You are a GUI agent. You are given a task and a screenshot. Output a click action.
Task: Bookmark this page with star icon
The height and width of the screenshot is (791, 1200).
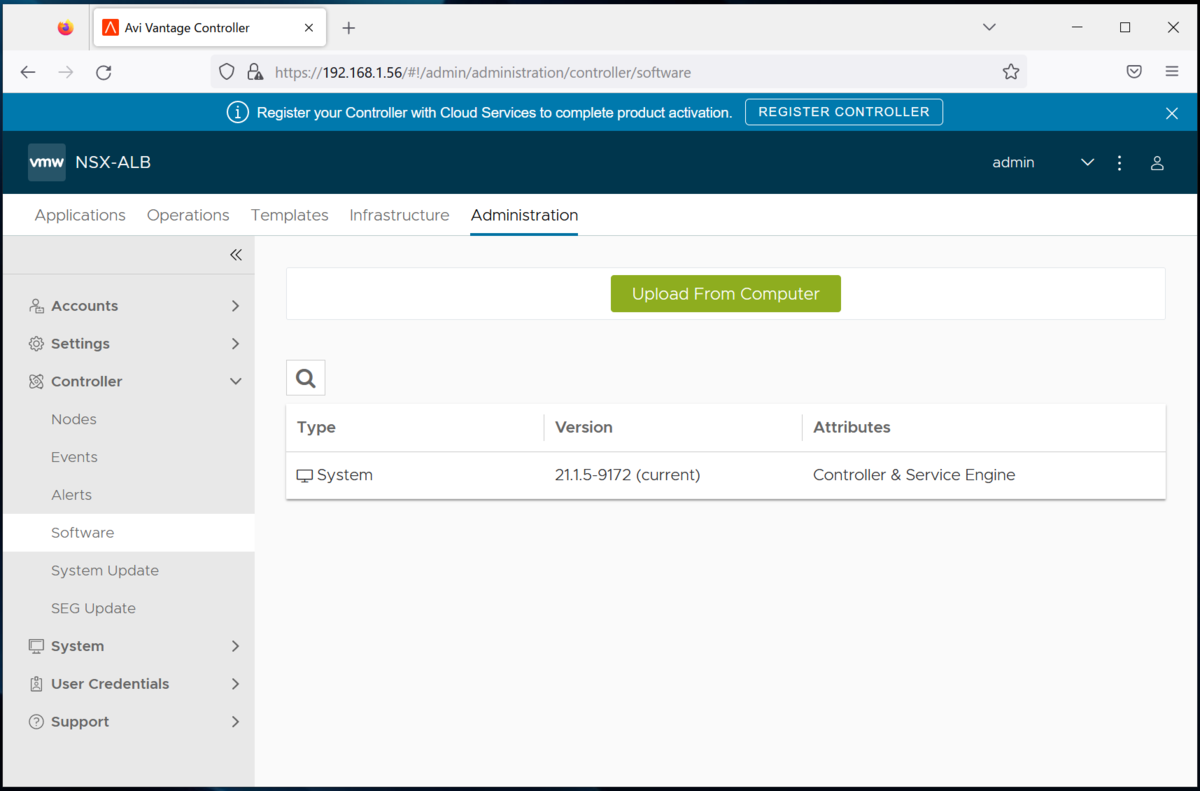(1011, 72)
